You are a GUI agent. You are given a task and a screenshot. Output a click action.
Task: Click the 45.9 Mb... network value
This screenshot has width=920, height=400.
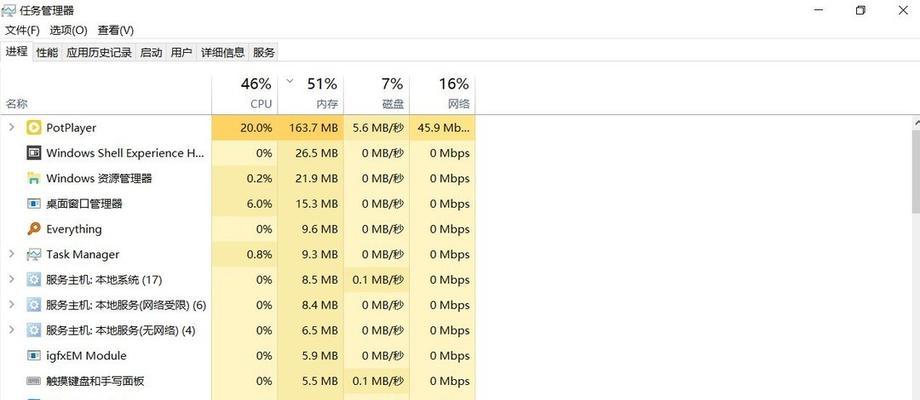(x=444, y=127)
